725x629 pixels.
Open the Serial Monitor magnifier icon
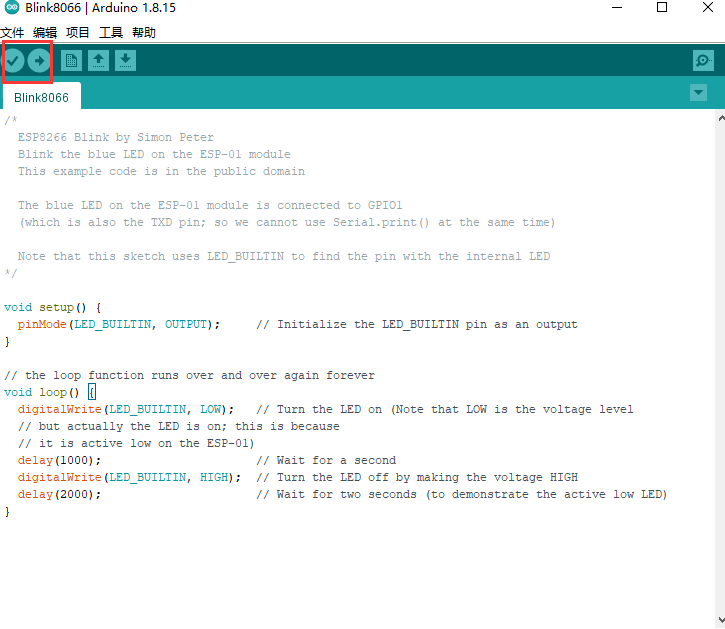tap(703, 61)
